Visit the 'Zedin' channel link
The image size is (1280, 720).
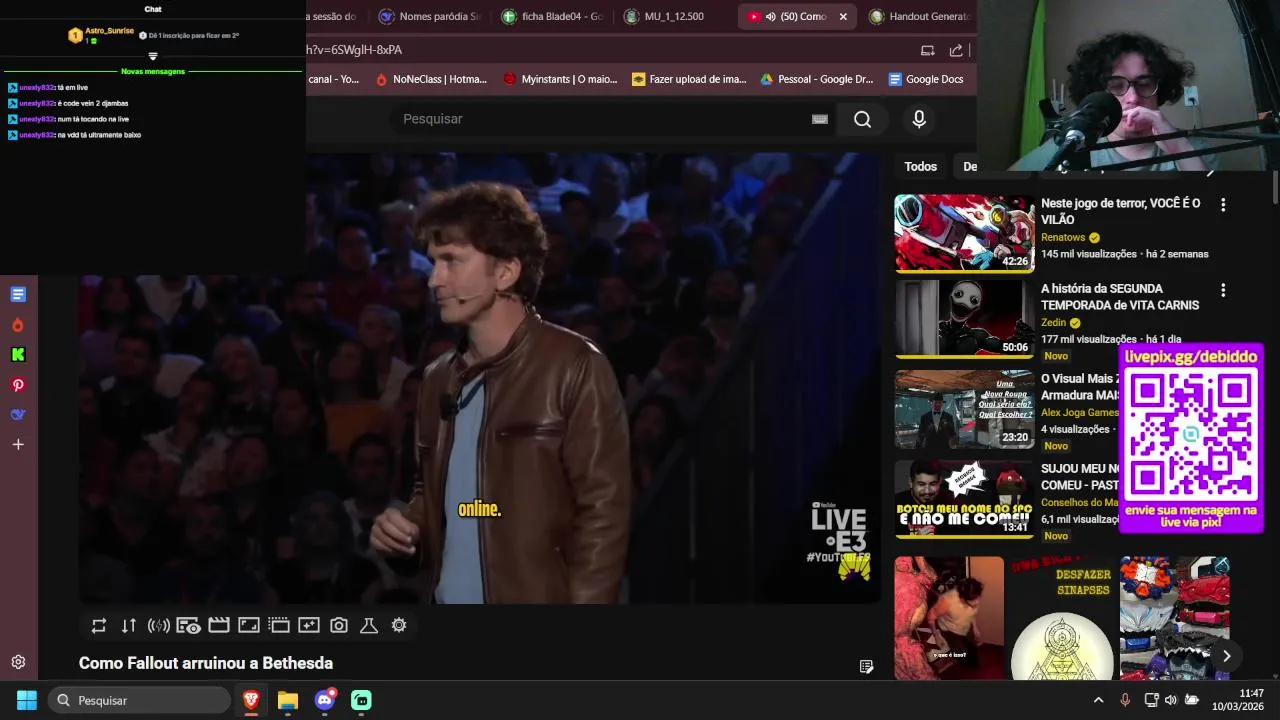[1054, 323]
